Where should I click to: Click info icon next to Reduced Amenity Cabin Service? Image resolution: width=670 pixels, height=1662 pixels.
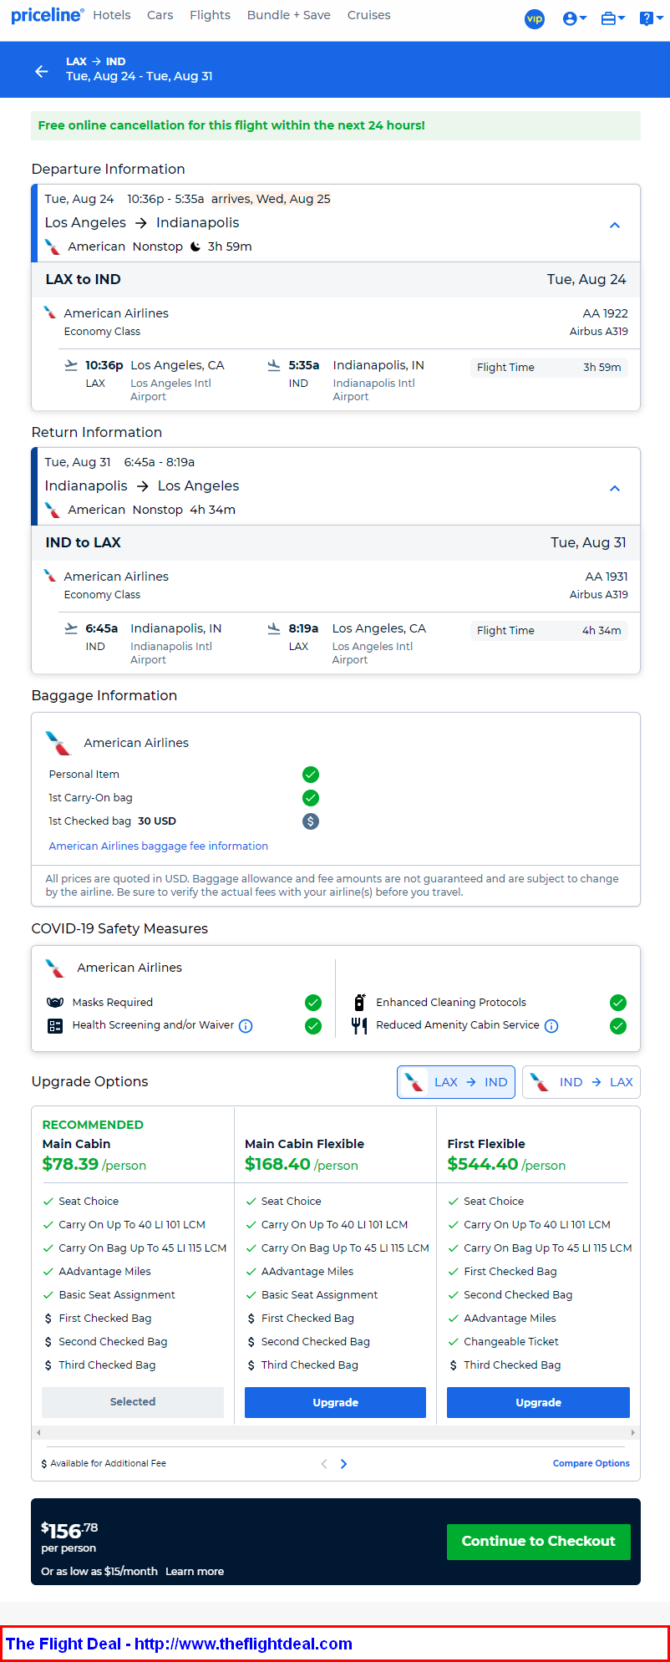click(551, 1026)
